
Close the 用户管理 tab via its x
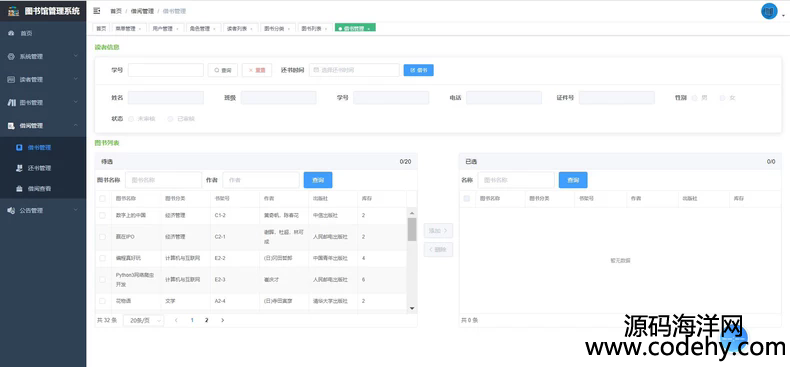(177, 29)
